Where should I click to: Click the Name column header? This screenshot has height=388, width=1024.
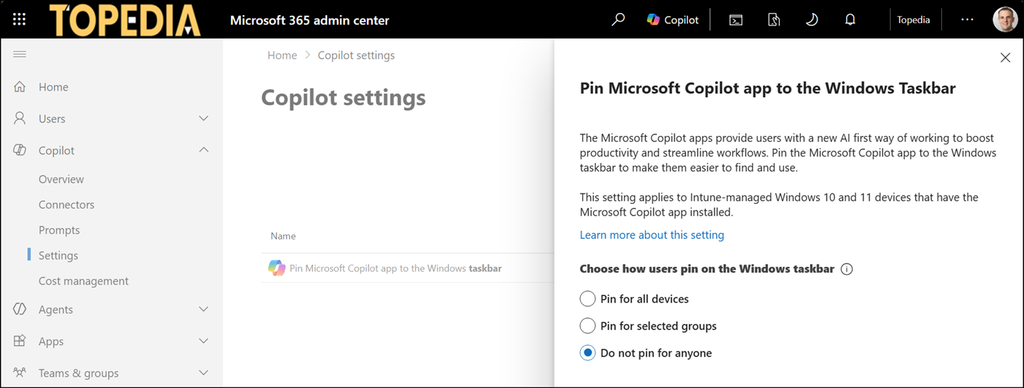click(x=283, y=236)
